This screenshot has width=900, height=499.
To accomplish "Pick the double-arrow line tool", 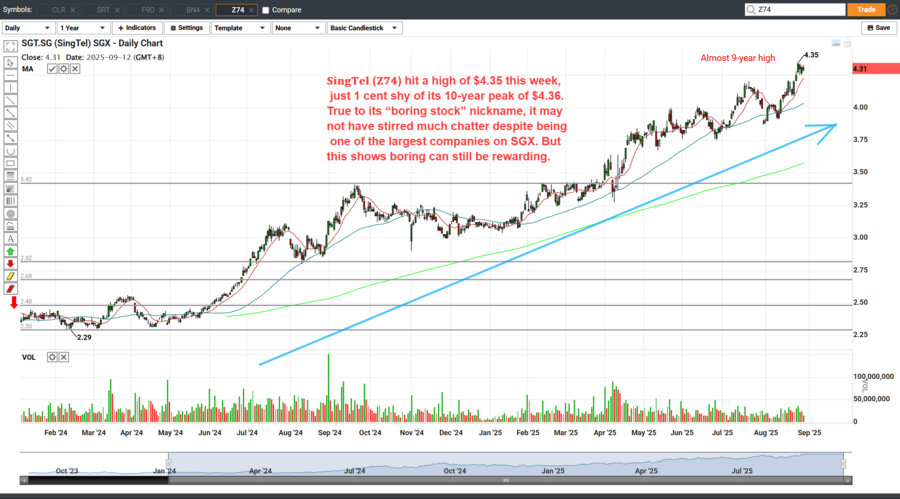I will 10,138.
